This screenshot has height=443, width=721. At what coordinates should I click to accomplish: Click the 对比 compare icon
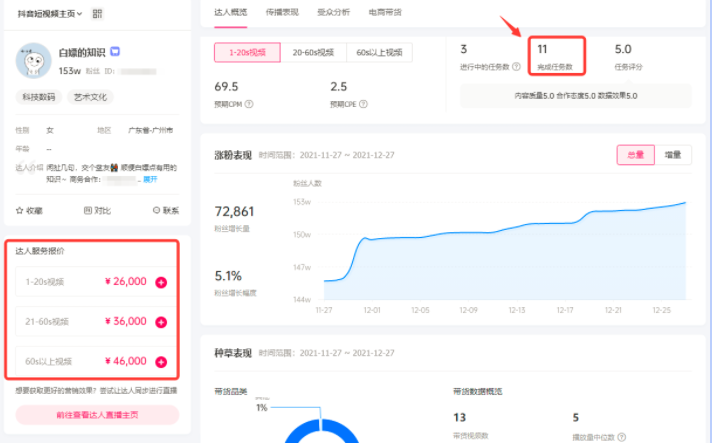tap(88, 211)
